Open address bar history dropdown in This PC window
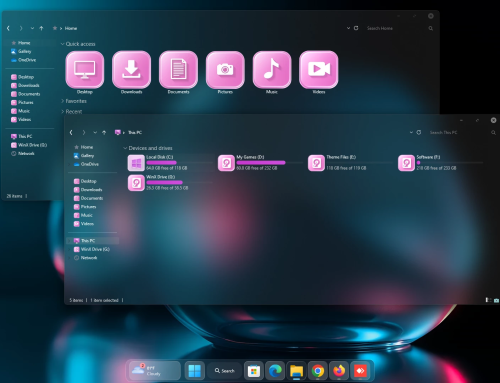The height and width of the screenshot is (383, 500). click(x=411, y=132)
